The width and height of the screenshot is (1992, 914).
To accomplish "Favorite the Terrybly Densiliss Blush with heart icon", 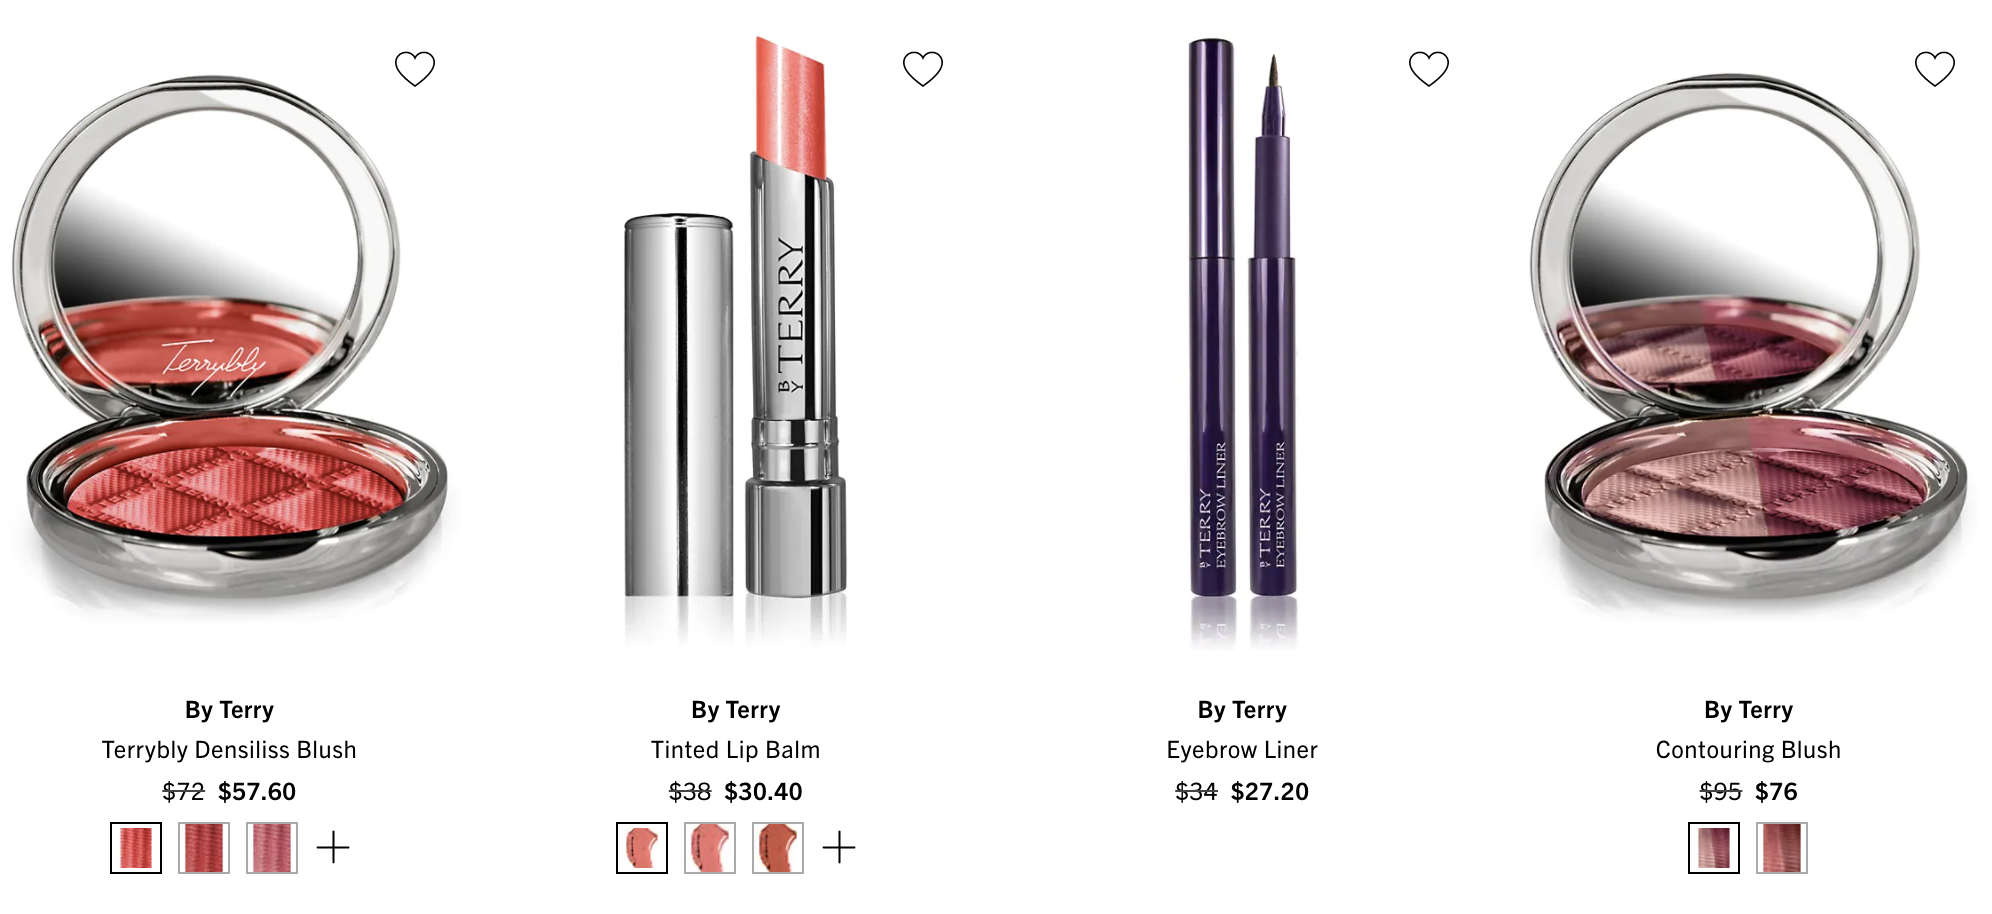I will click(415, 69).
